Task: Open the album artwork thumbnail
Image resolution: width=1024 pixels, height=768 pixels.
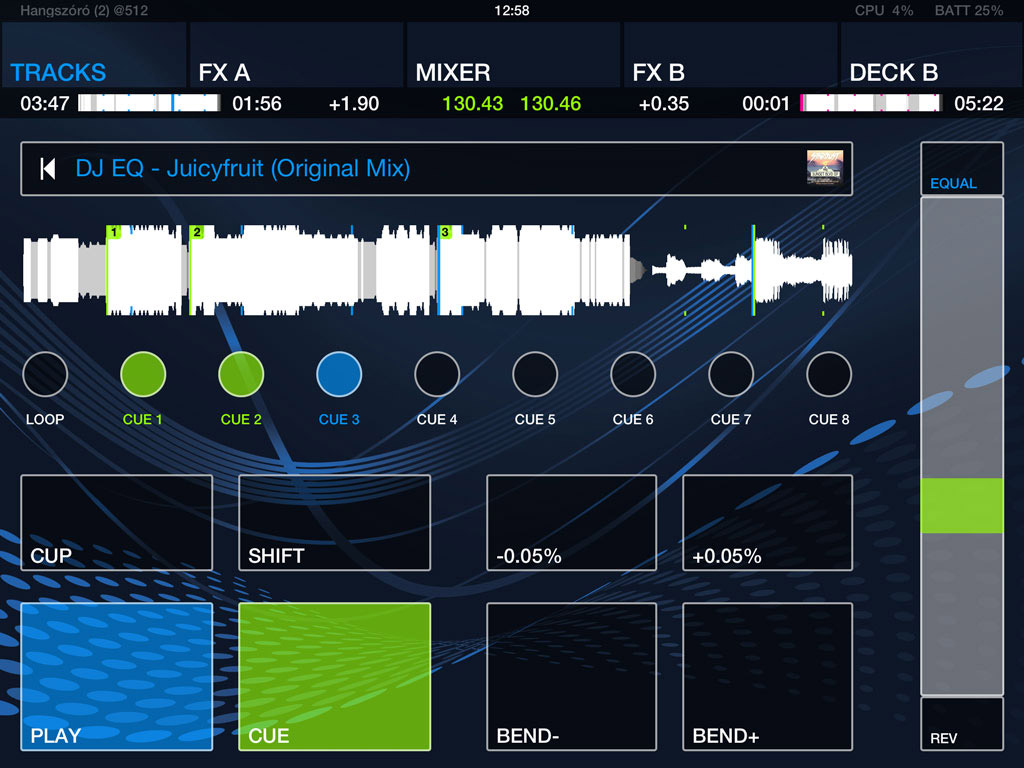Action: 825,168
